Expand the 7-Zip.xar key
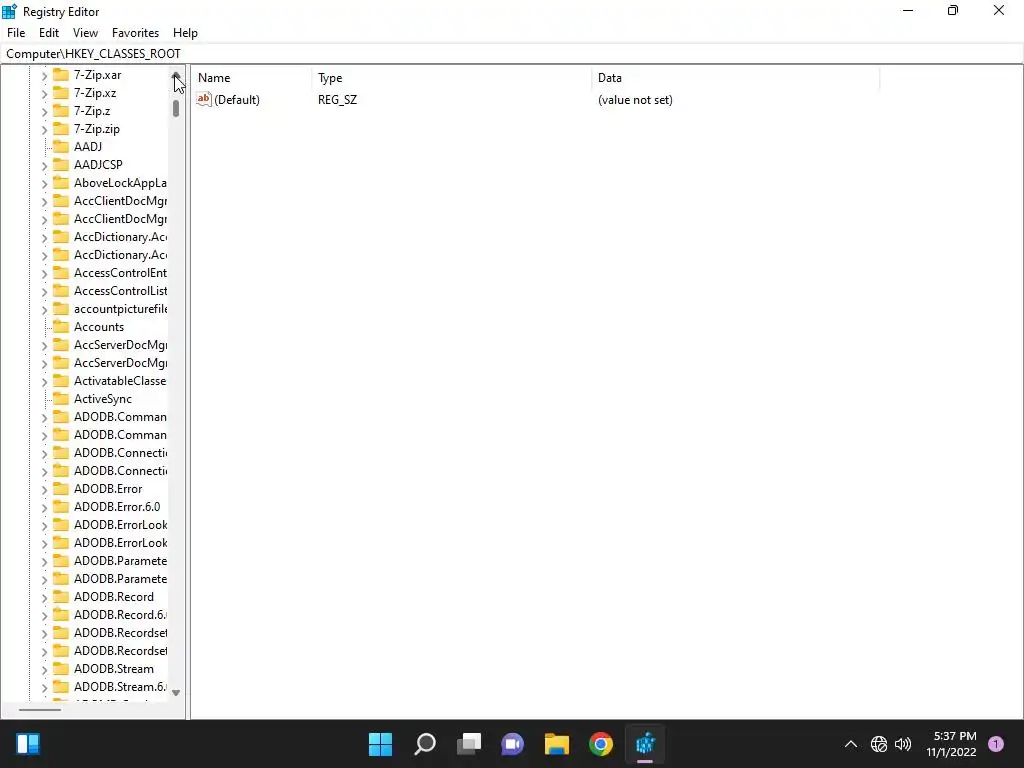The height and width of the screenshot is (768, 1024). pos(44,76)
